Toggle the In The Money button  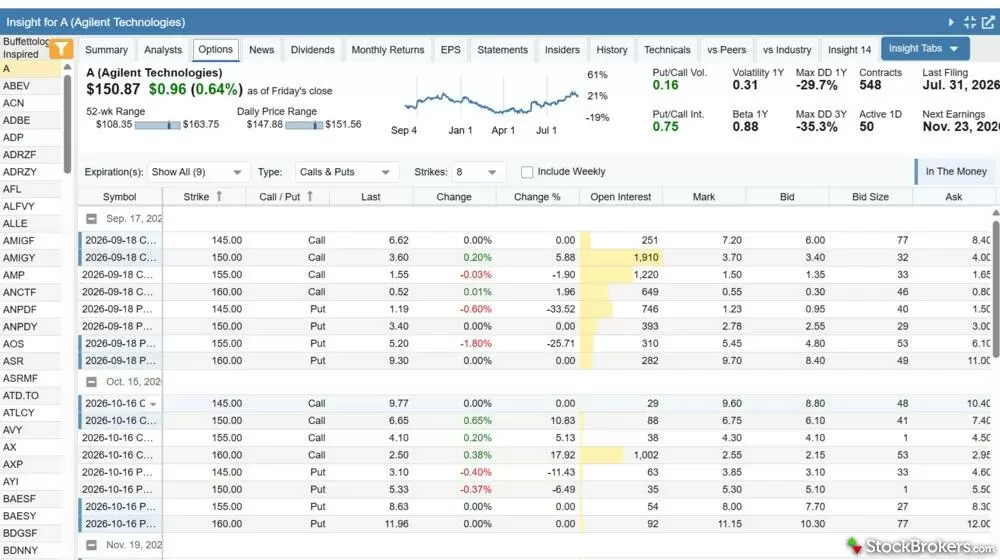coord(955,172)
